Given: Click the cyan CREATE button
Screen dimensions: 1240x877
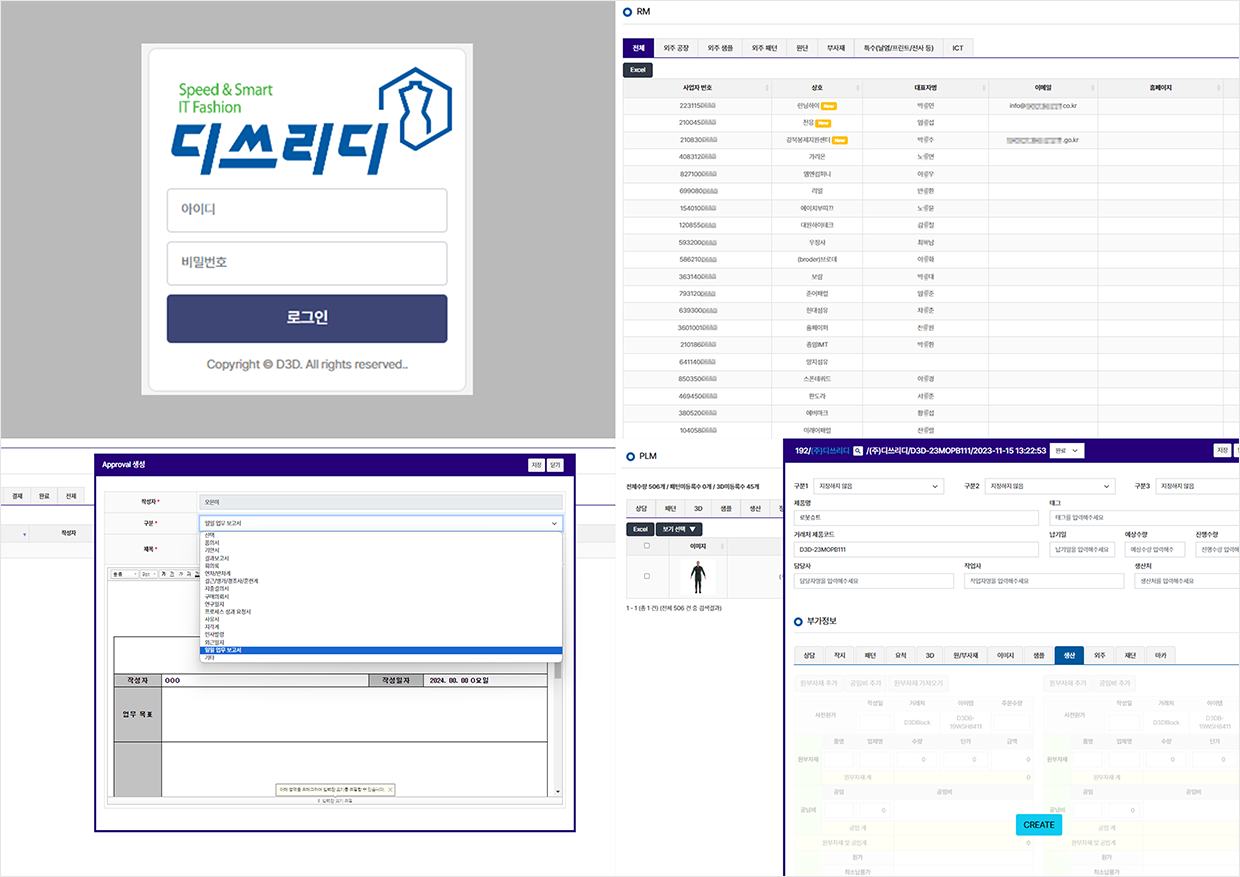Looking at the screenshot, I should pyautogui.click(x=1039, y=825).
